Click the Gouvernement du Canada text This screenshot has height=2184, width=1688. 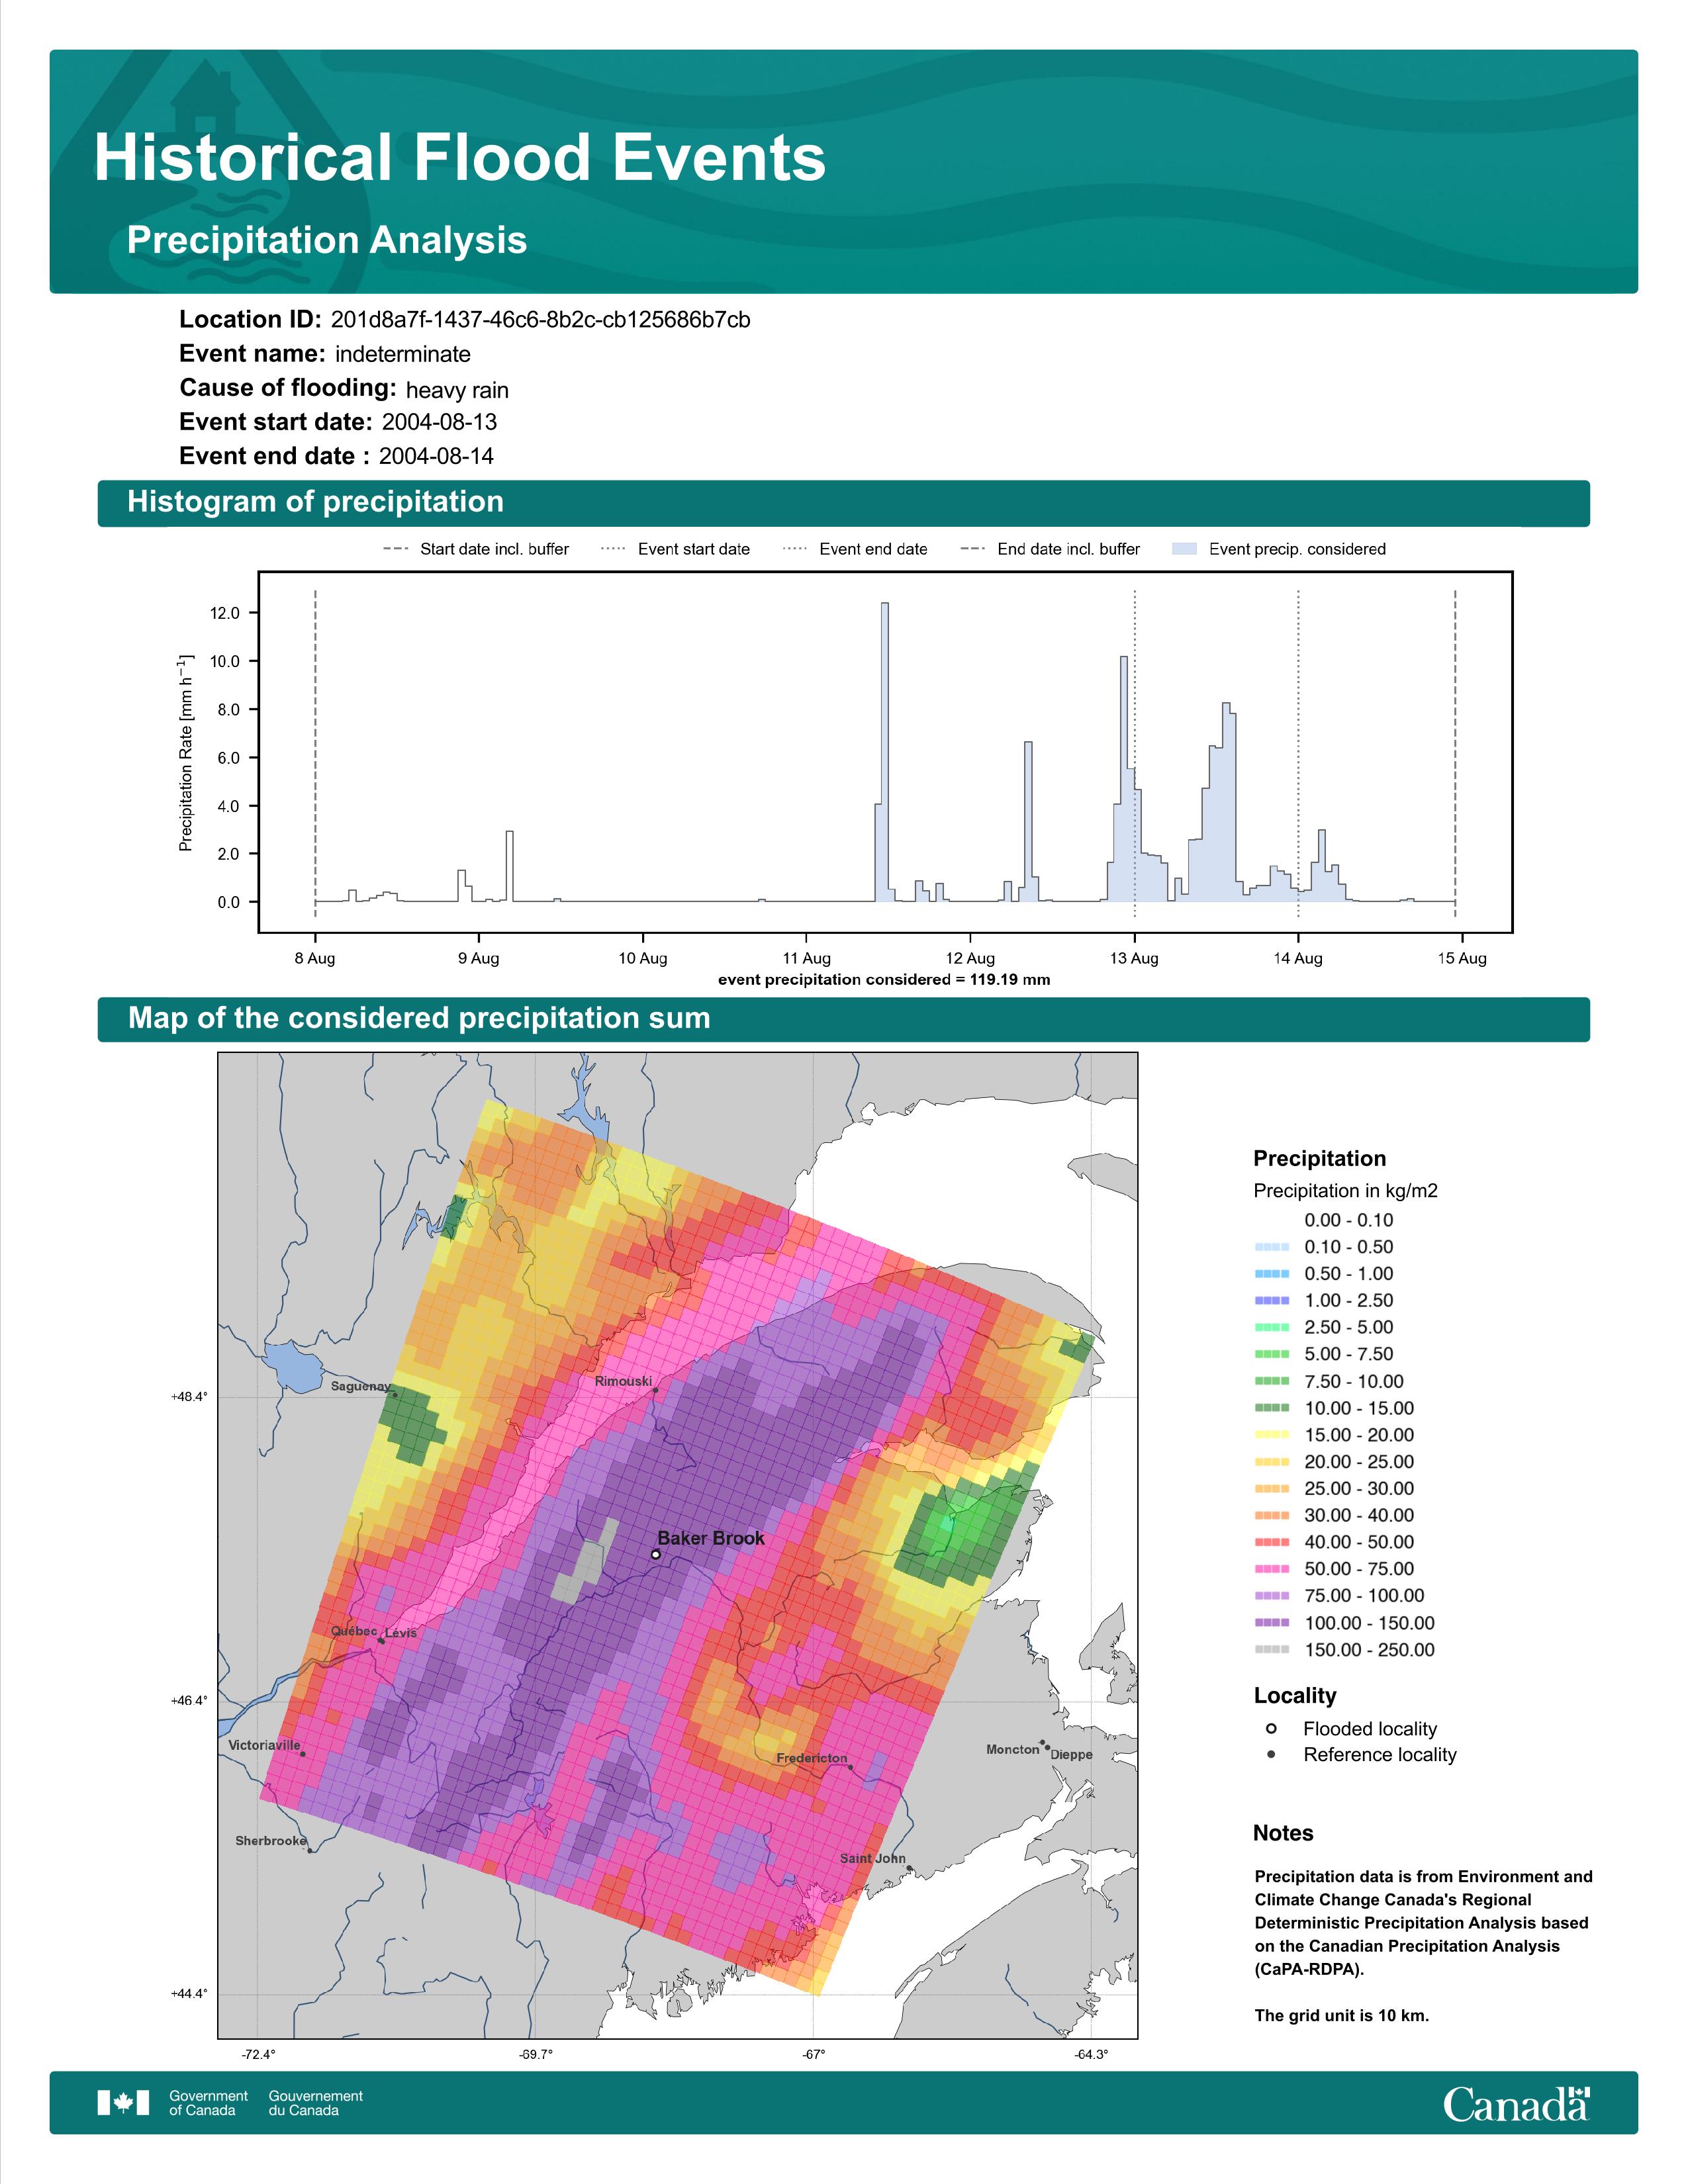[316, 2103]
